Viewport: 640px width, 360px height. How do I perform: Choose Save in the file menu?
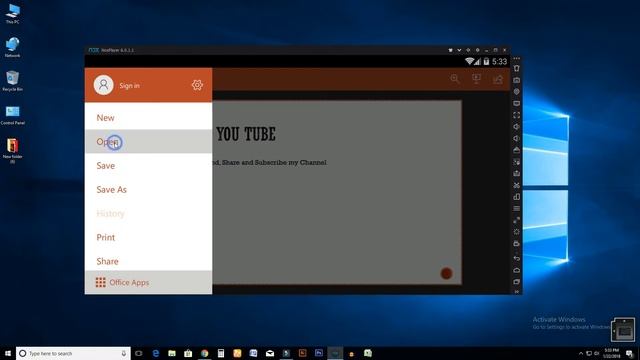[x=149, y=165]
